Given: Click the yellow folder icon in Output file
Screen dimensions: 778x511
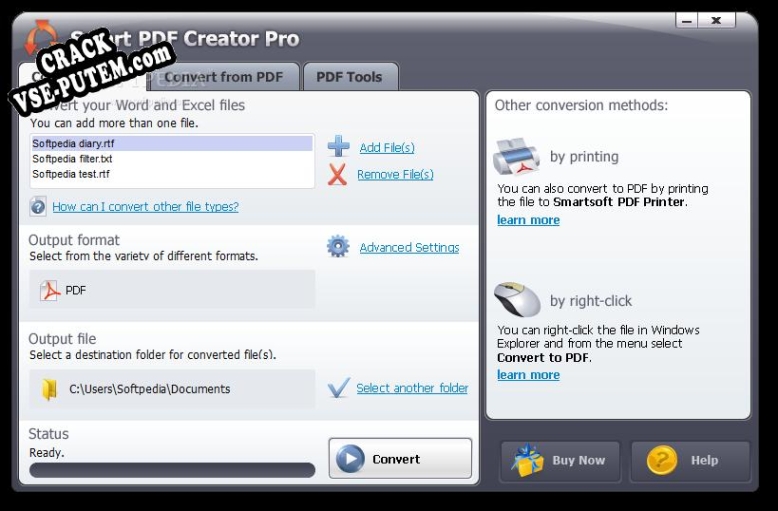Looking at the screenshot, I should pyautogui.click(x=49, y=389).
